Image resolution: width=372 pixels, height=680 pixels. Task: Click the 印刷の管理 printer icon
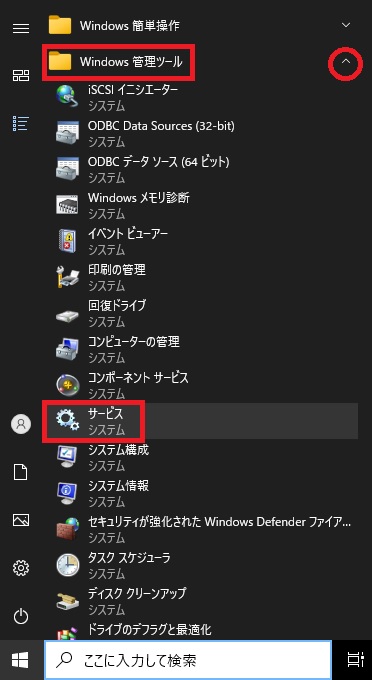(68, 277)
